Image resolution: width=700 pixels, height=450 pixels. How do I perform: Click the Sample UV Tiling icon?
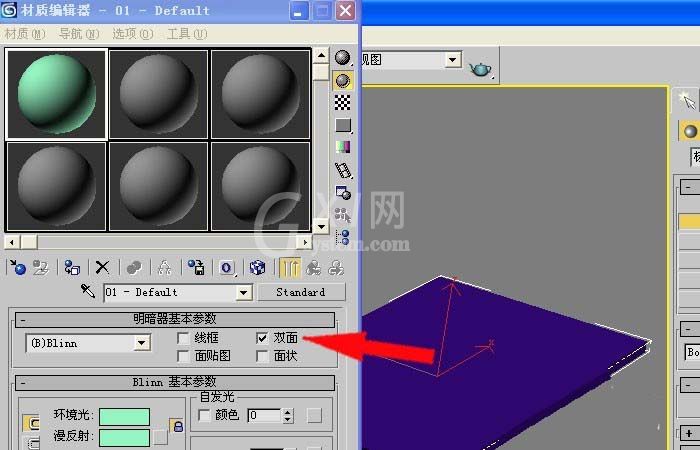pos(343,125)
